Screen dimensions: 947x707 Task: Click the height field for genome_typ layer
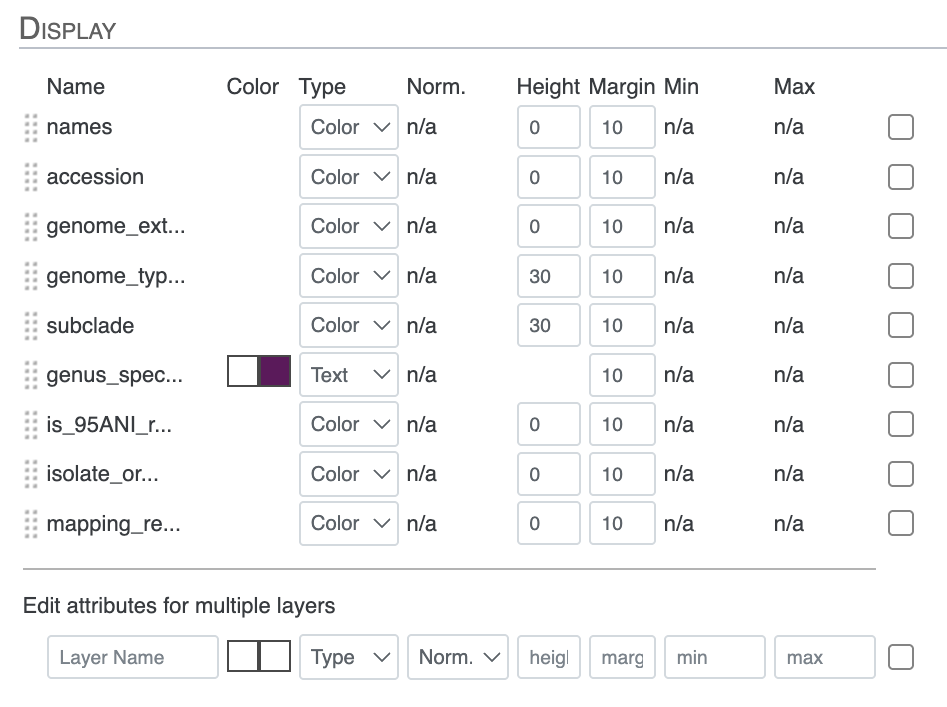click(x=548, y=276)
